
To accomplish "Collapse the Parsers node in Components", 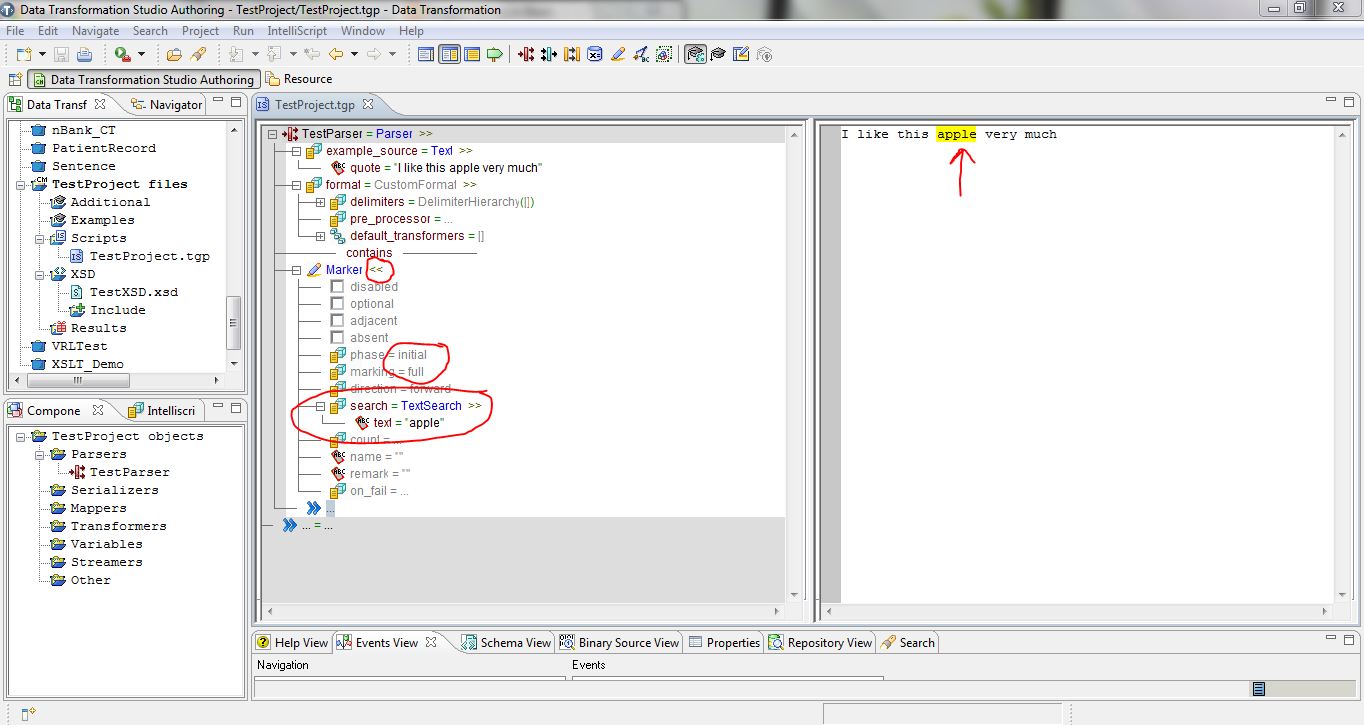I will click(38, 454).
